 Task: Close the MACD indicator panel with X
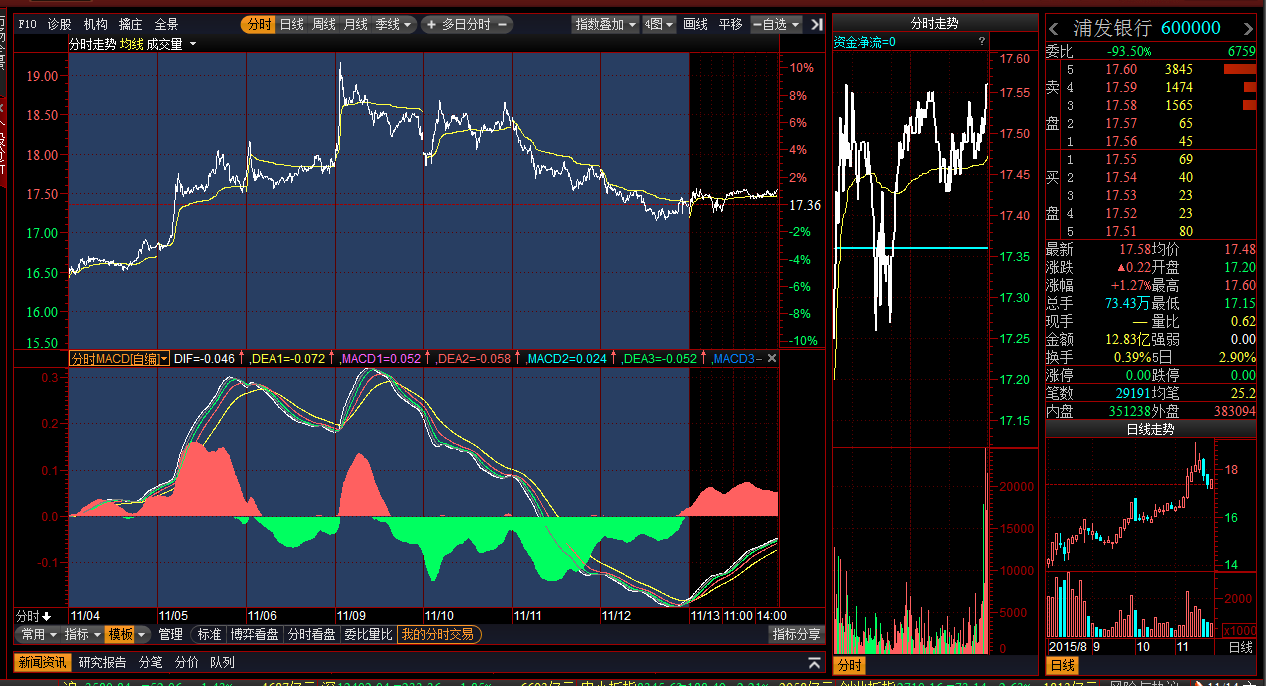tap(772, 358)
